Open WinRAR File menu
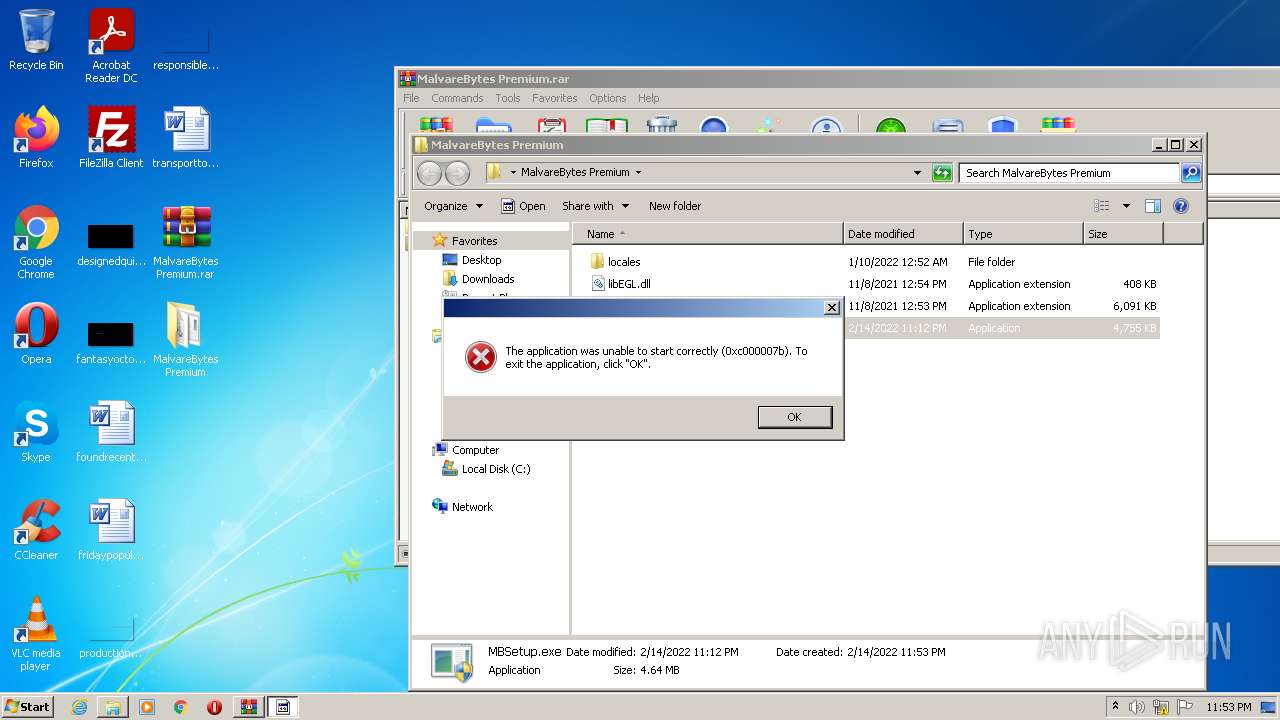This screenshot has width=1280, height=720. [411, 98]
